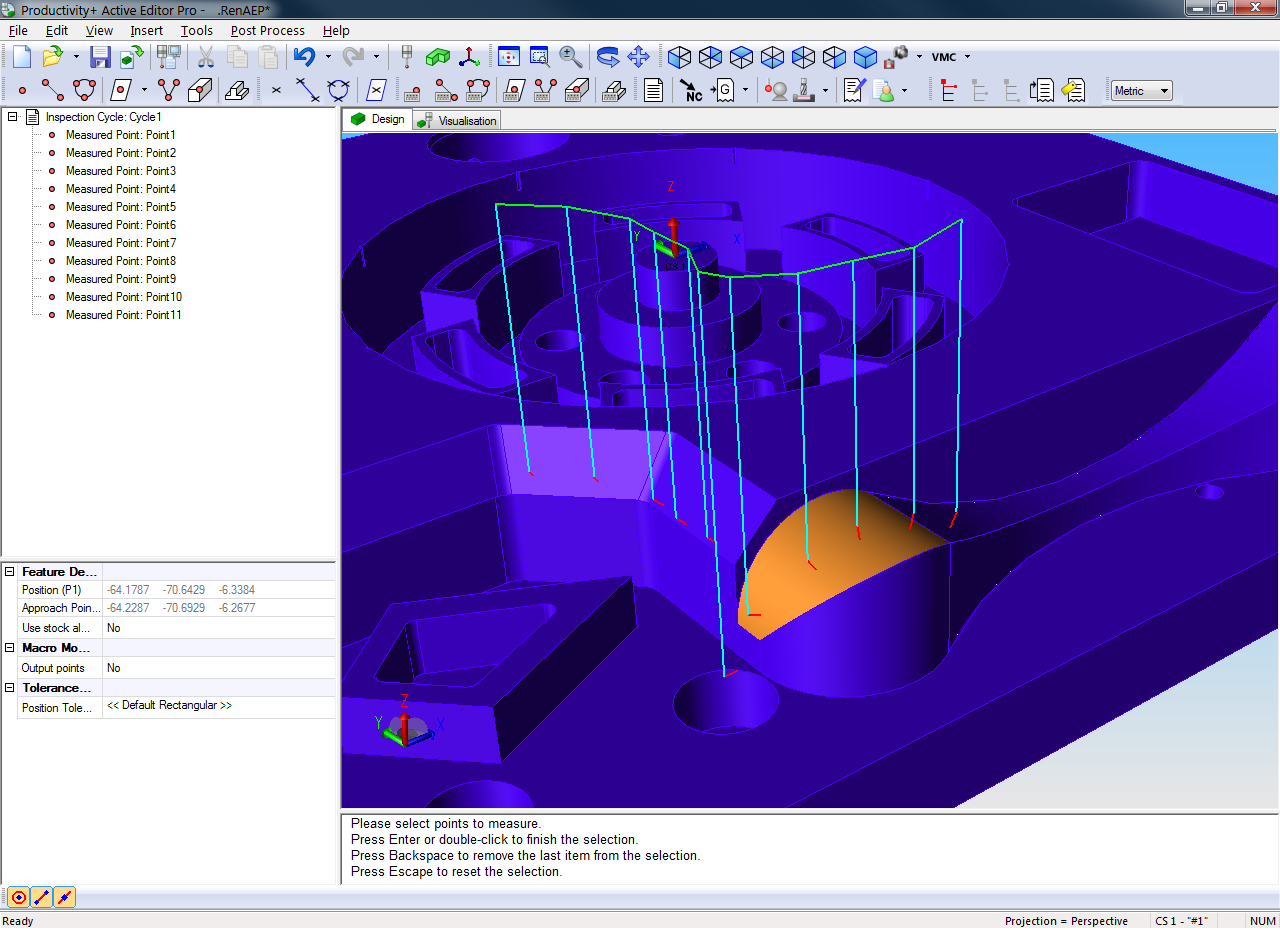Image resolution: width=1280 pixels, height=930 pixels.
Task: Switch to the Visualisation tab
Action: tap(457, 121)
